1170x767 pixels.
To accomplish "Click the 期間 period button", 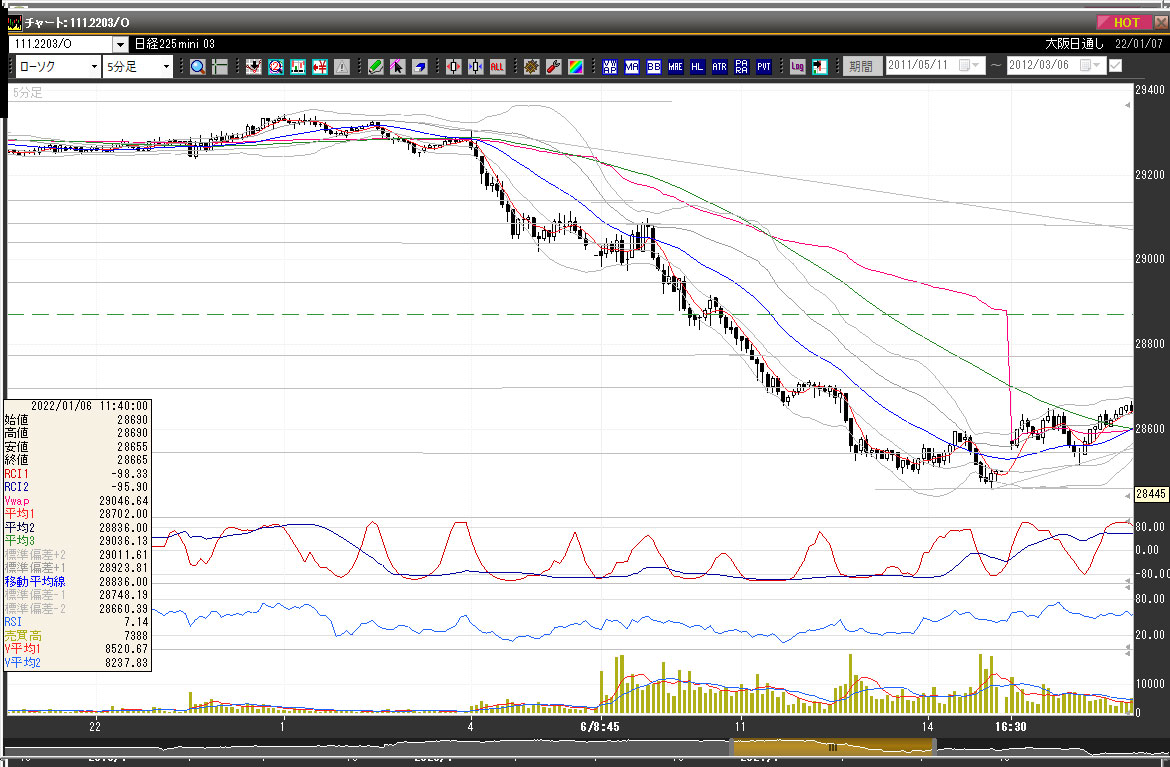I will point(862,66).
